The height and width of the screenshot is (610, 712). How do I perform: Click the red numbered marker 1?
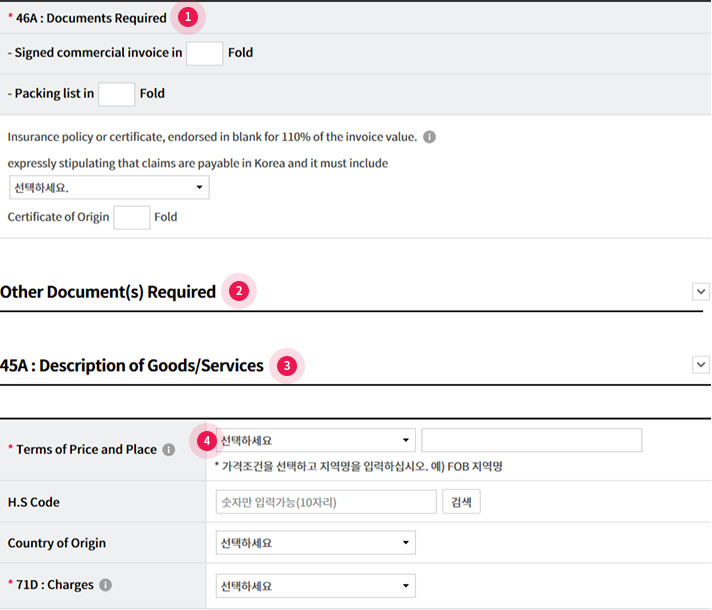187,17
